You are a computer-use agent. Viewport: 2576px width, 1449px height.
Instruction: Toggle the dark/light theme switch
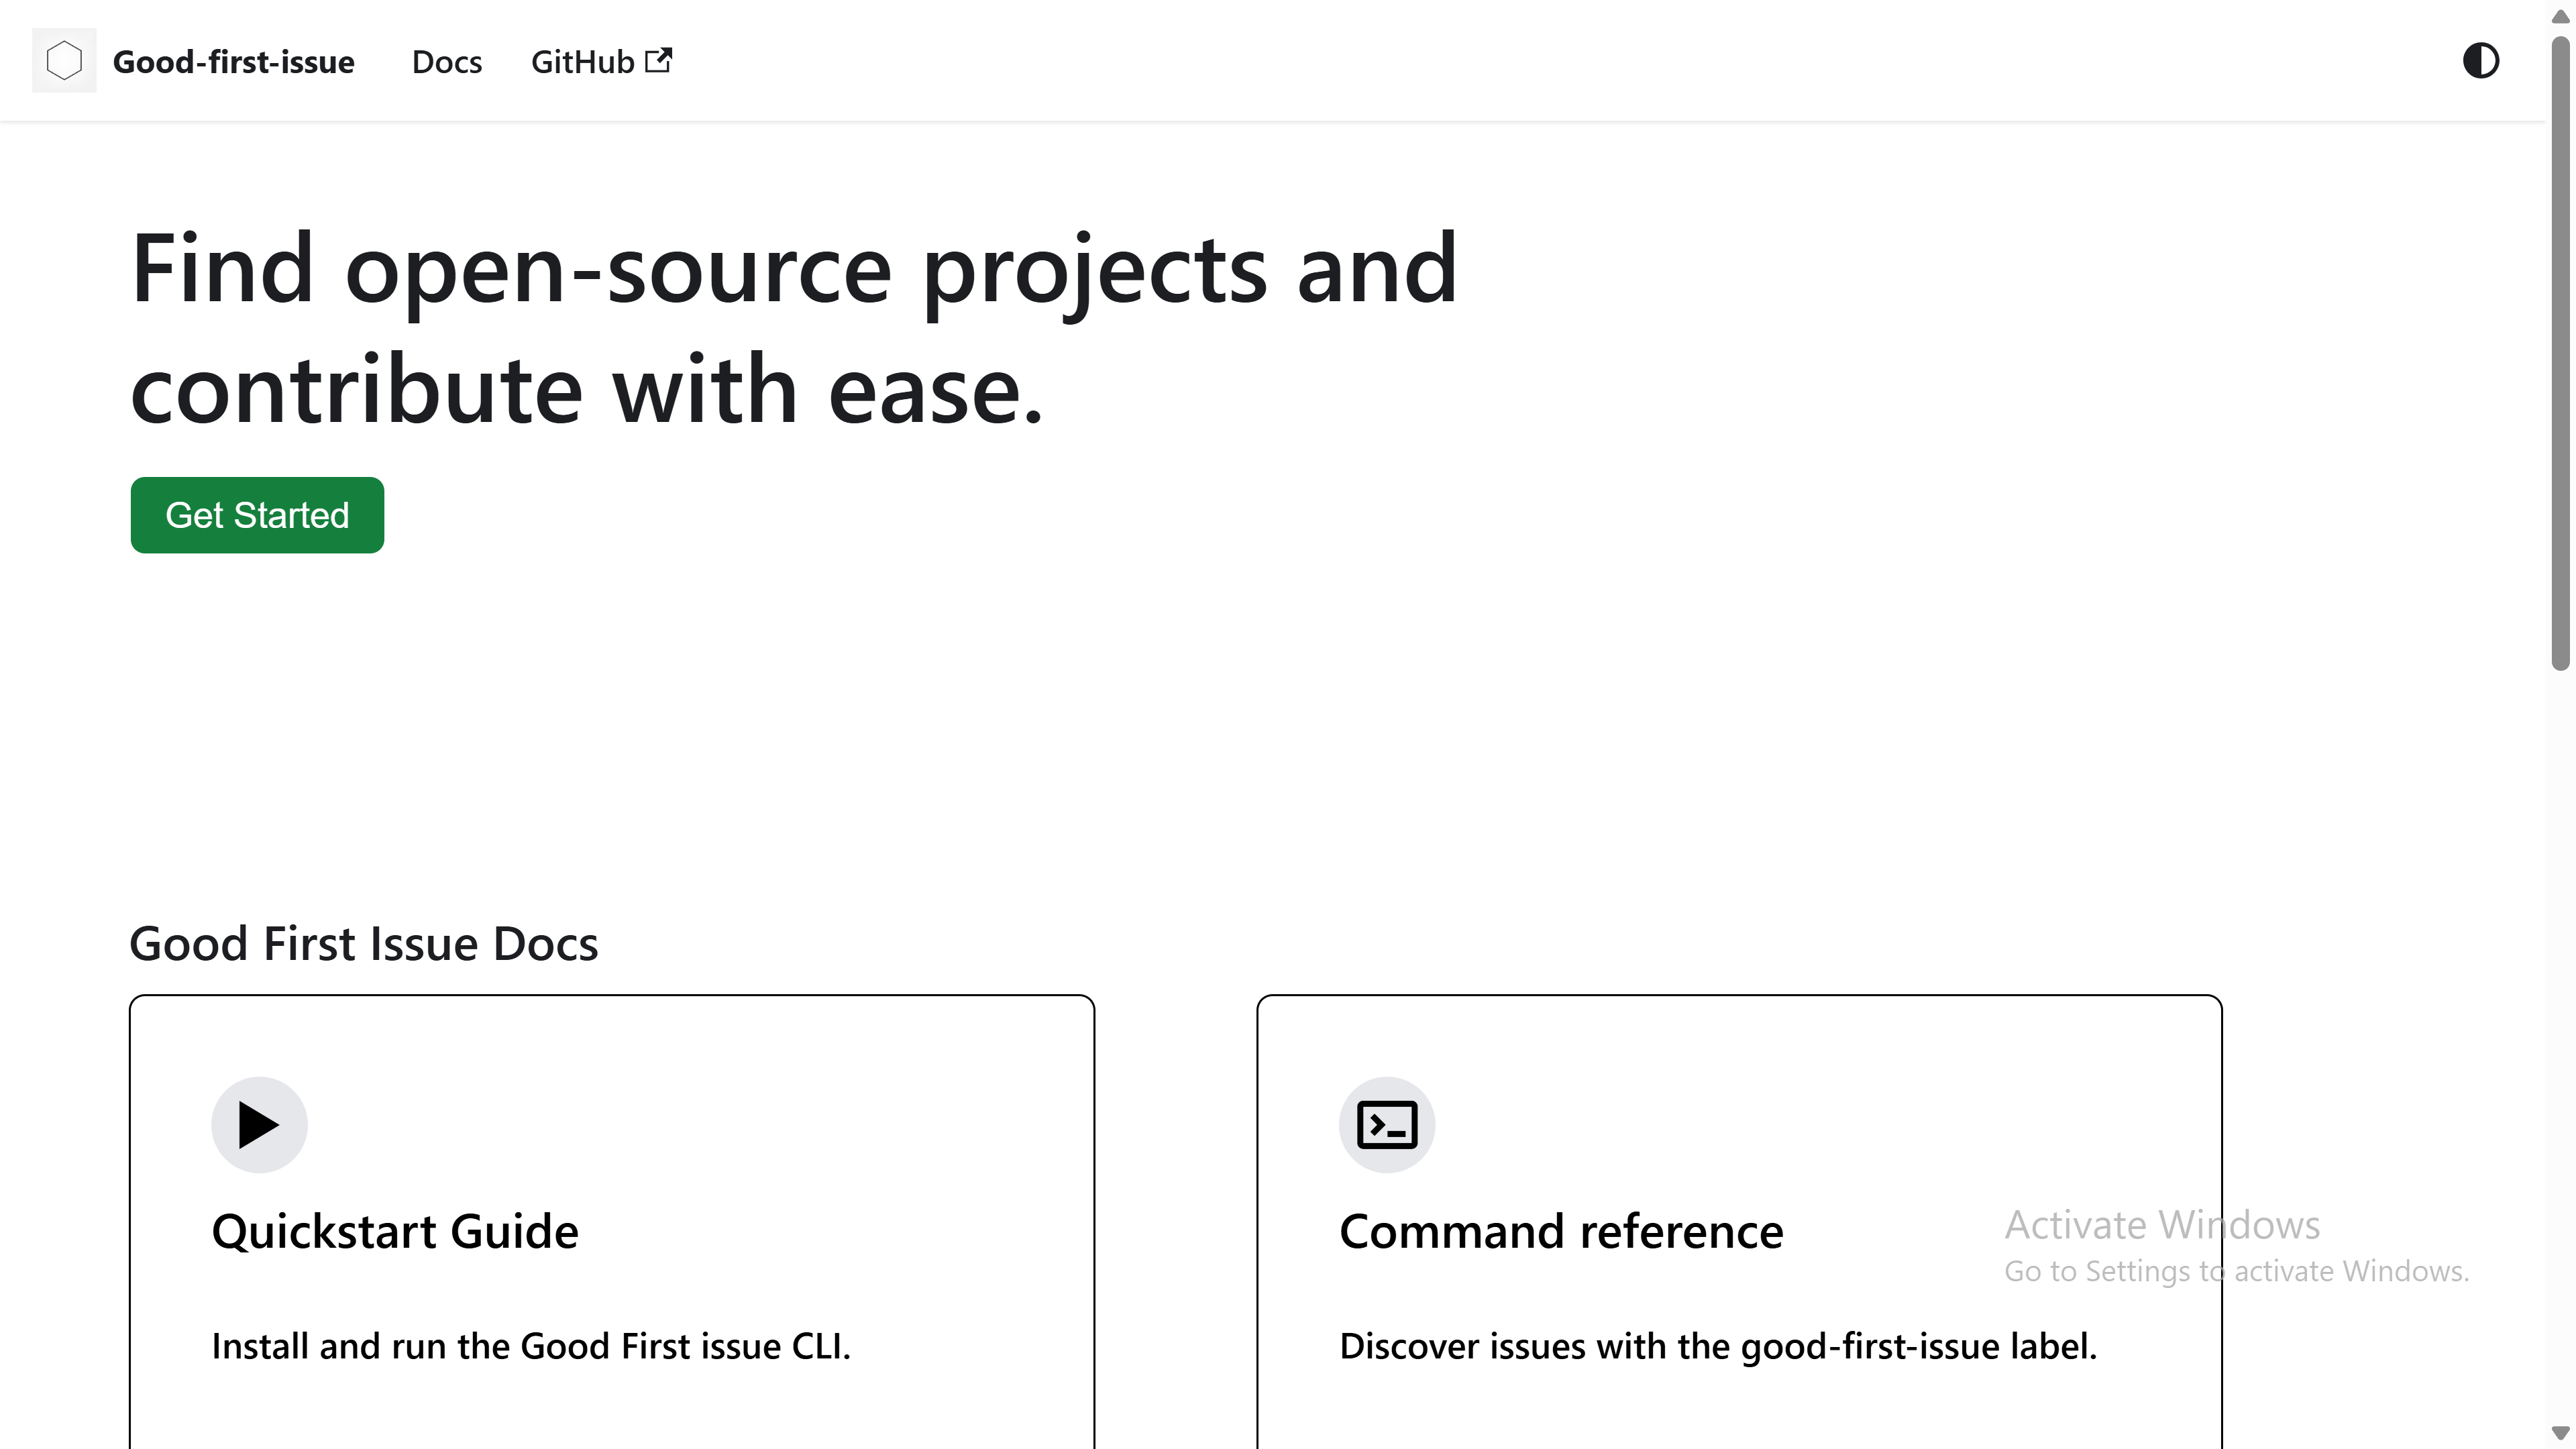(x=2480, y=61)
